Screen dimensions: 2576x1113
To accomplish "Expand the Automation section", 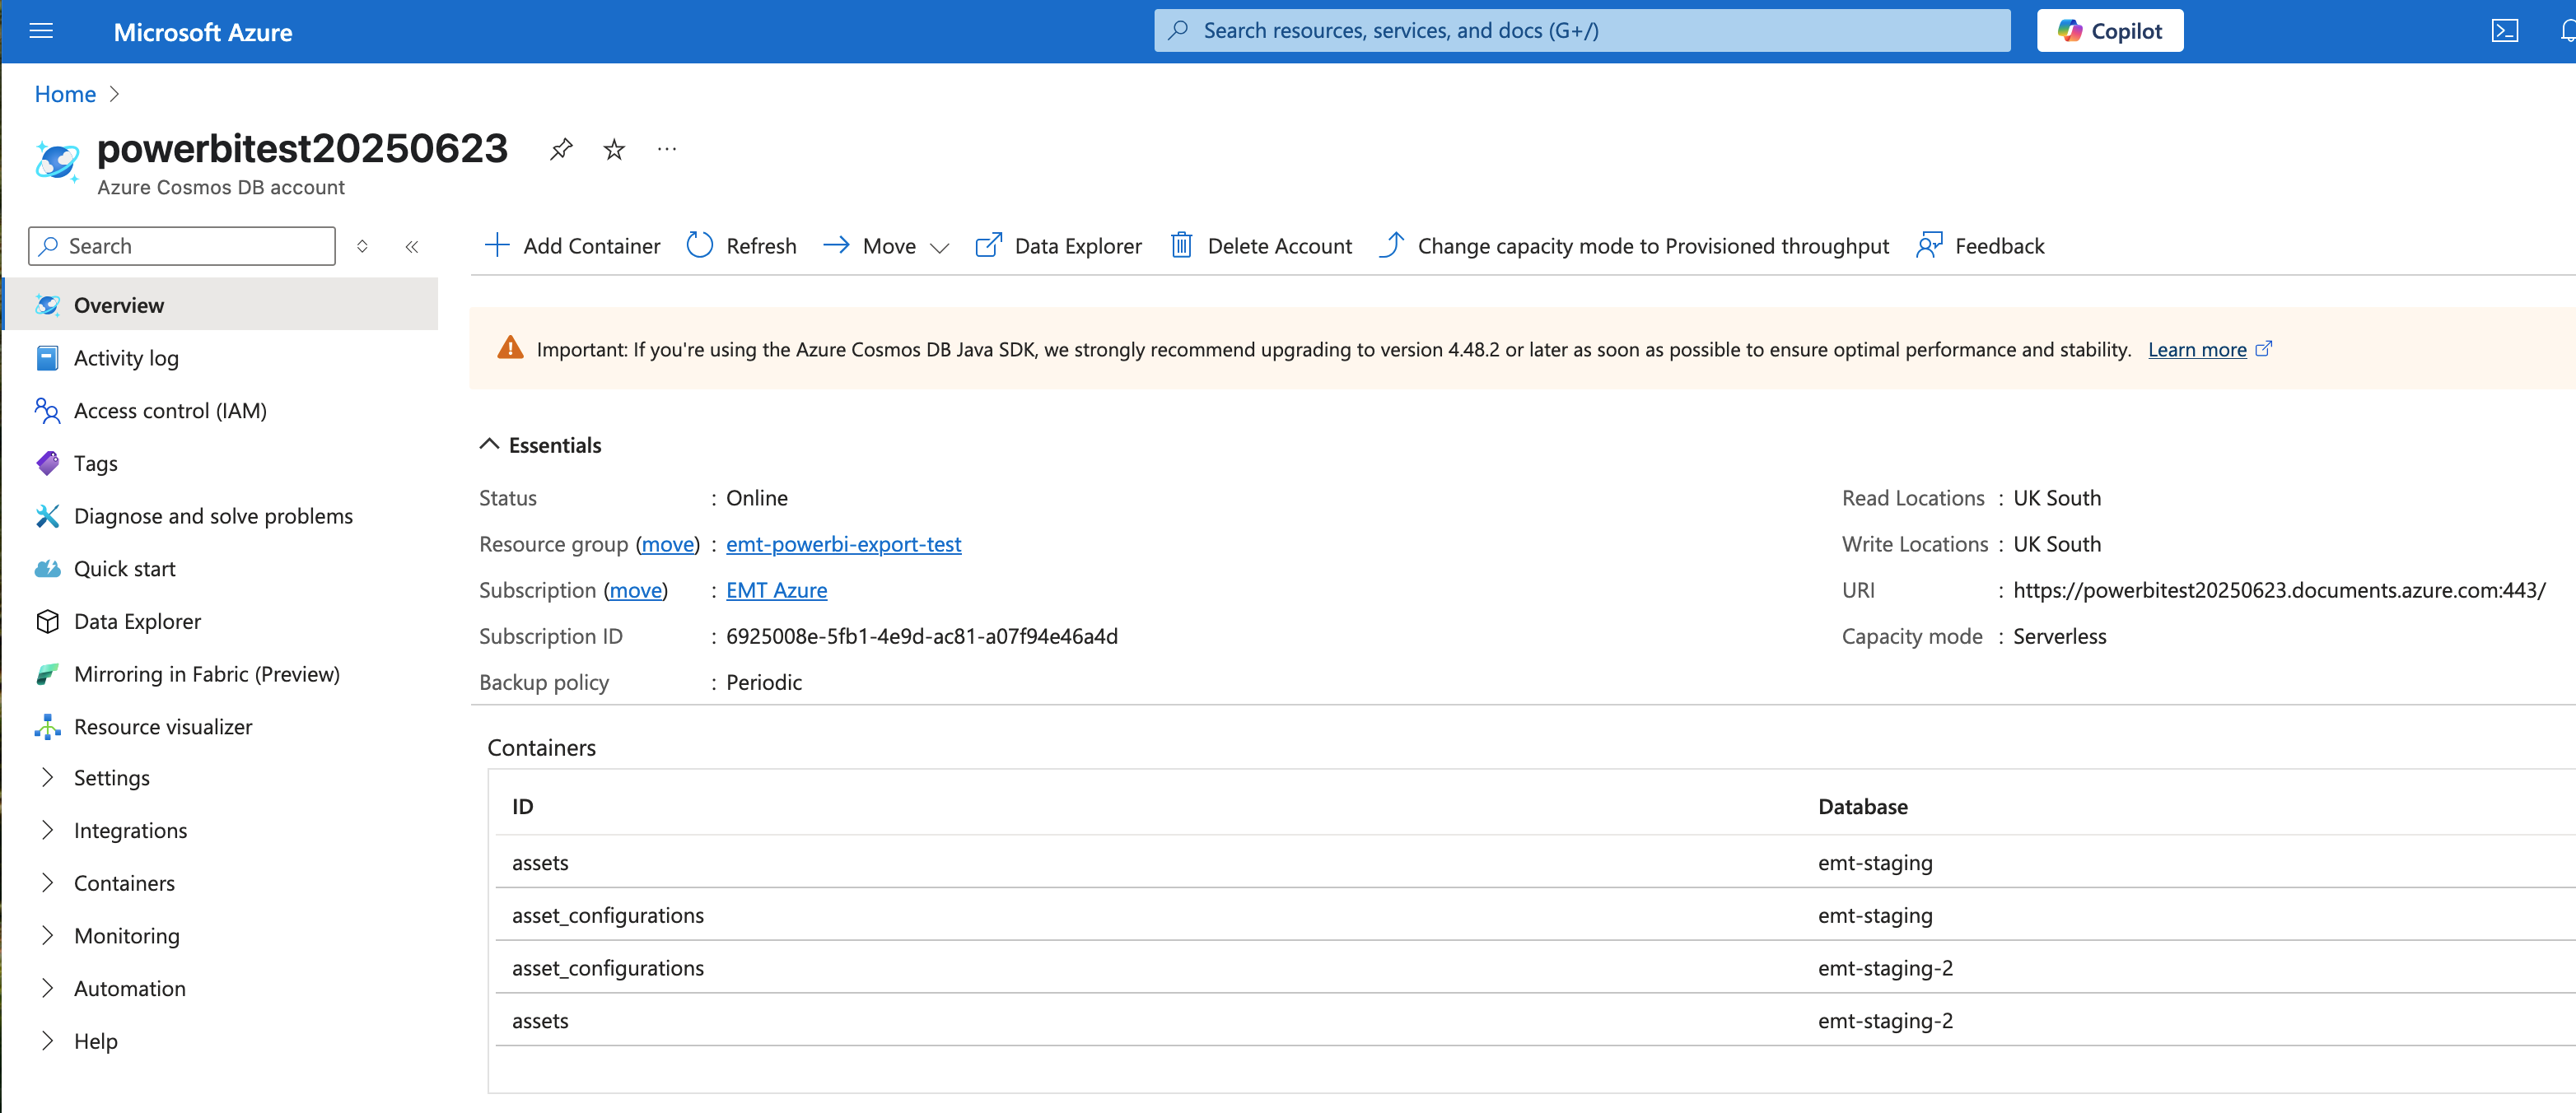I will [x=47, y=988].
